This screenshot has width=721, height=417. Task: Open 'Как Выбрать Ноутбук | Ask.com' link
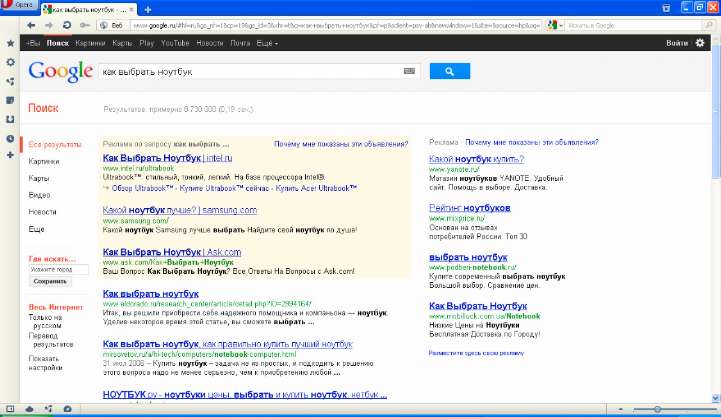coord(172,252)
